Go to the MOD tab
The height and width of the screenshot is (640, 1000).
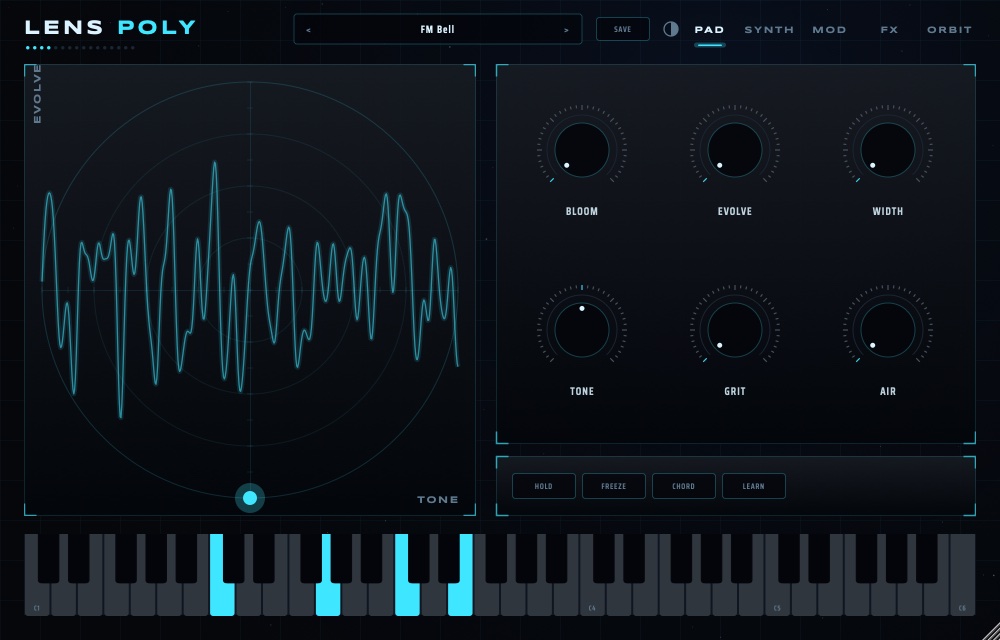[829, 30]
